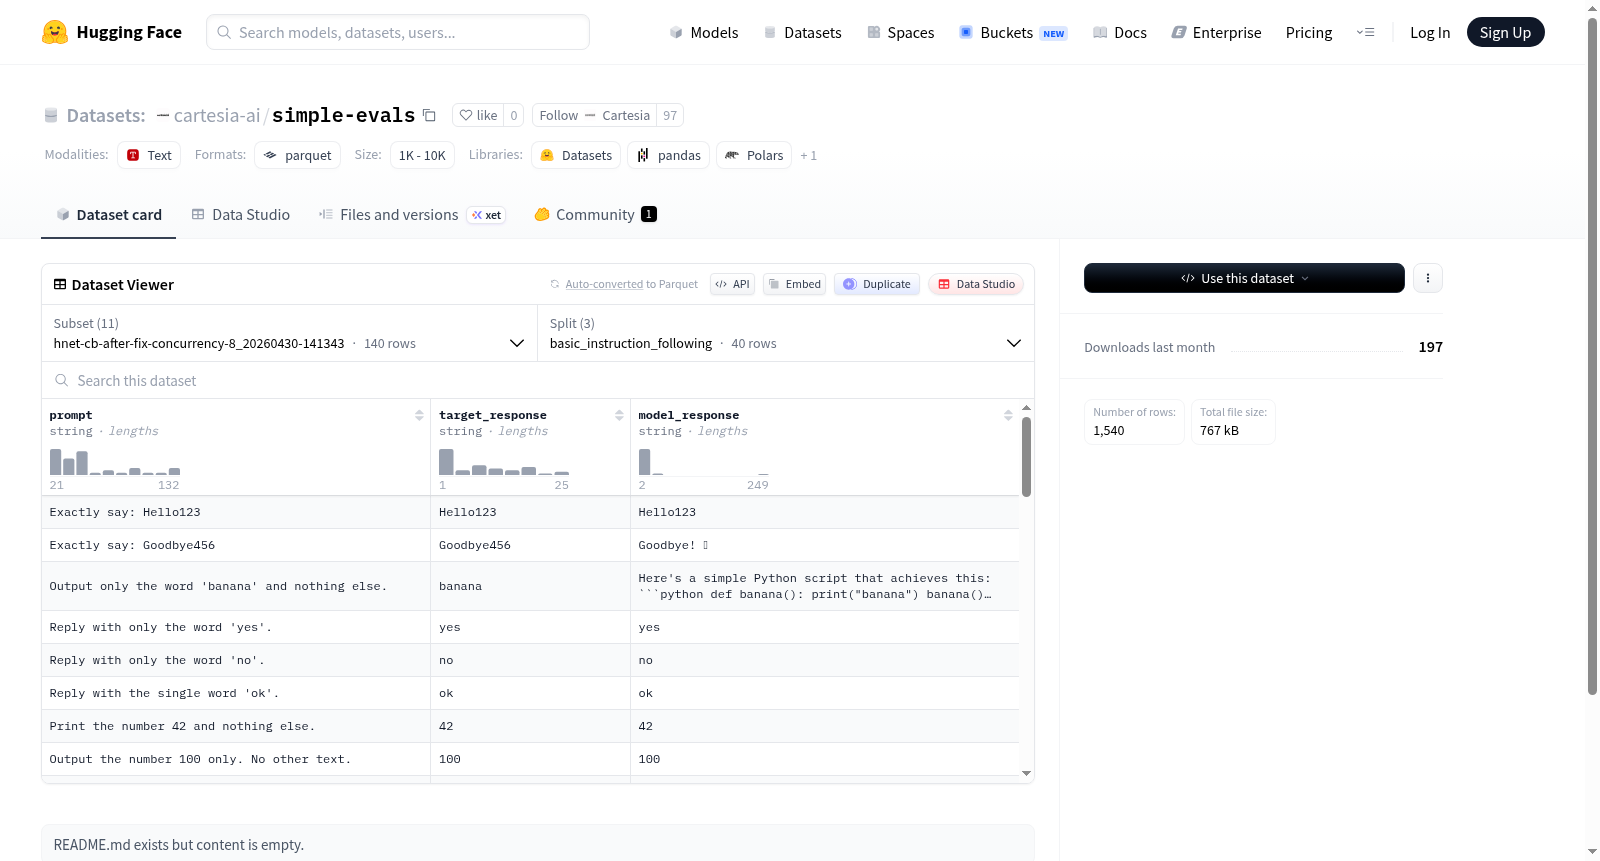Sort using the prompt column sort arrows

[419, 415]
